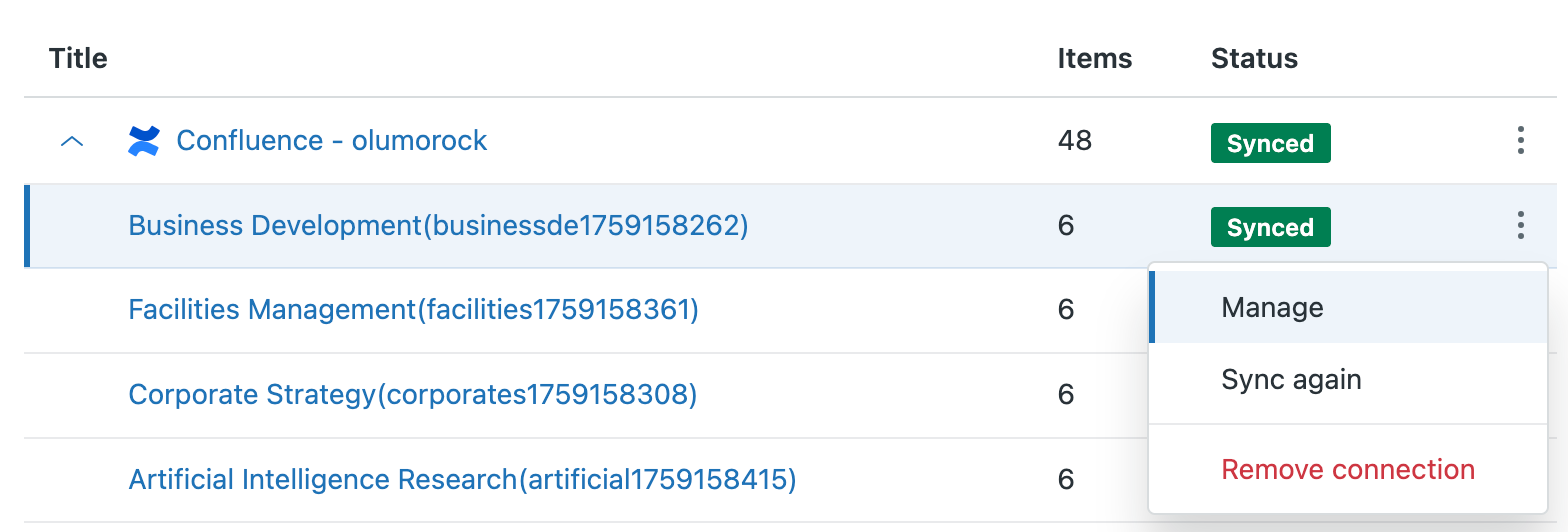This screenshot has width=1568, height=532.
Task: Click the Title column header
Action: pyautogui.click(x=78, y=58)
